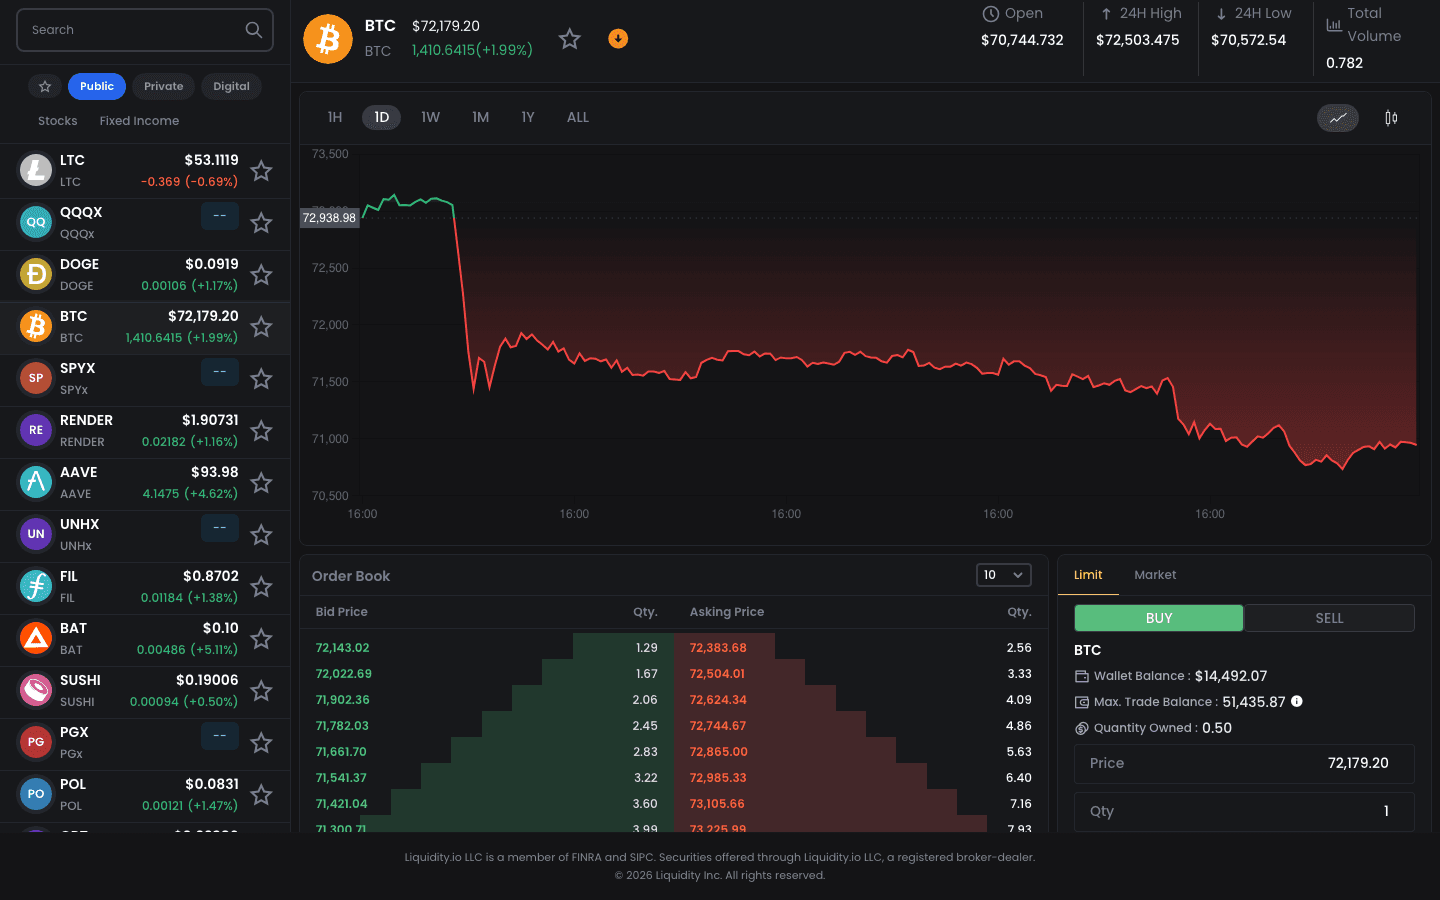Screen dimensions: 1440x900
Task: Select the line chart view icon
Action: (1337, 118)
